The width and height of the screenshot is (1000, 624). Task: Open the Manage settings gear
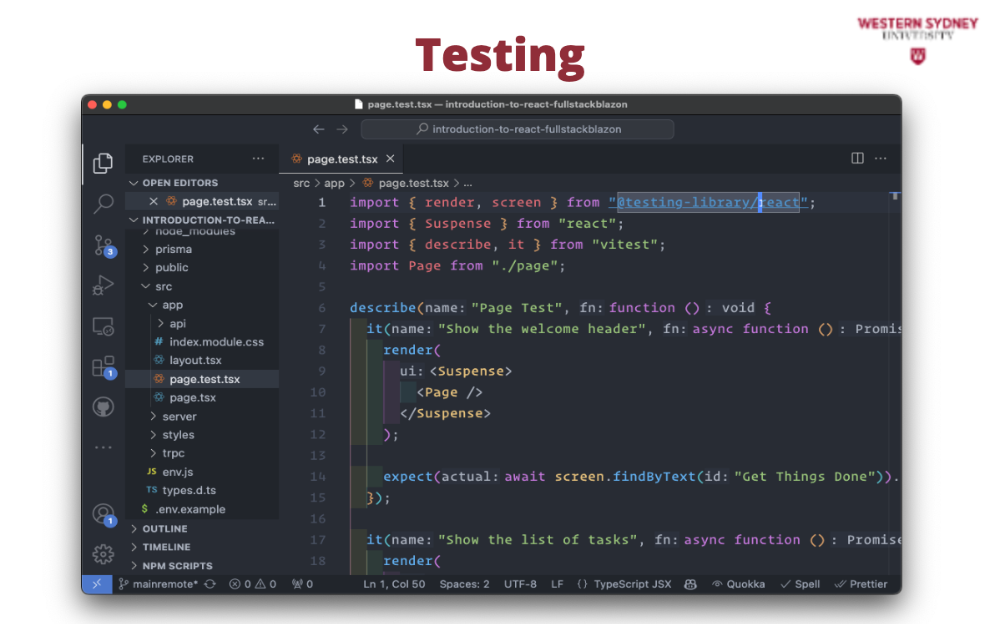(103, 553)
